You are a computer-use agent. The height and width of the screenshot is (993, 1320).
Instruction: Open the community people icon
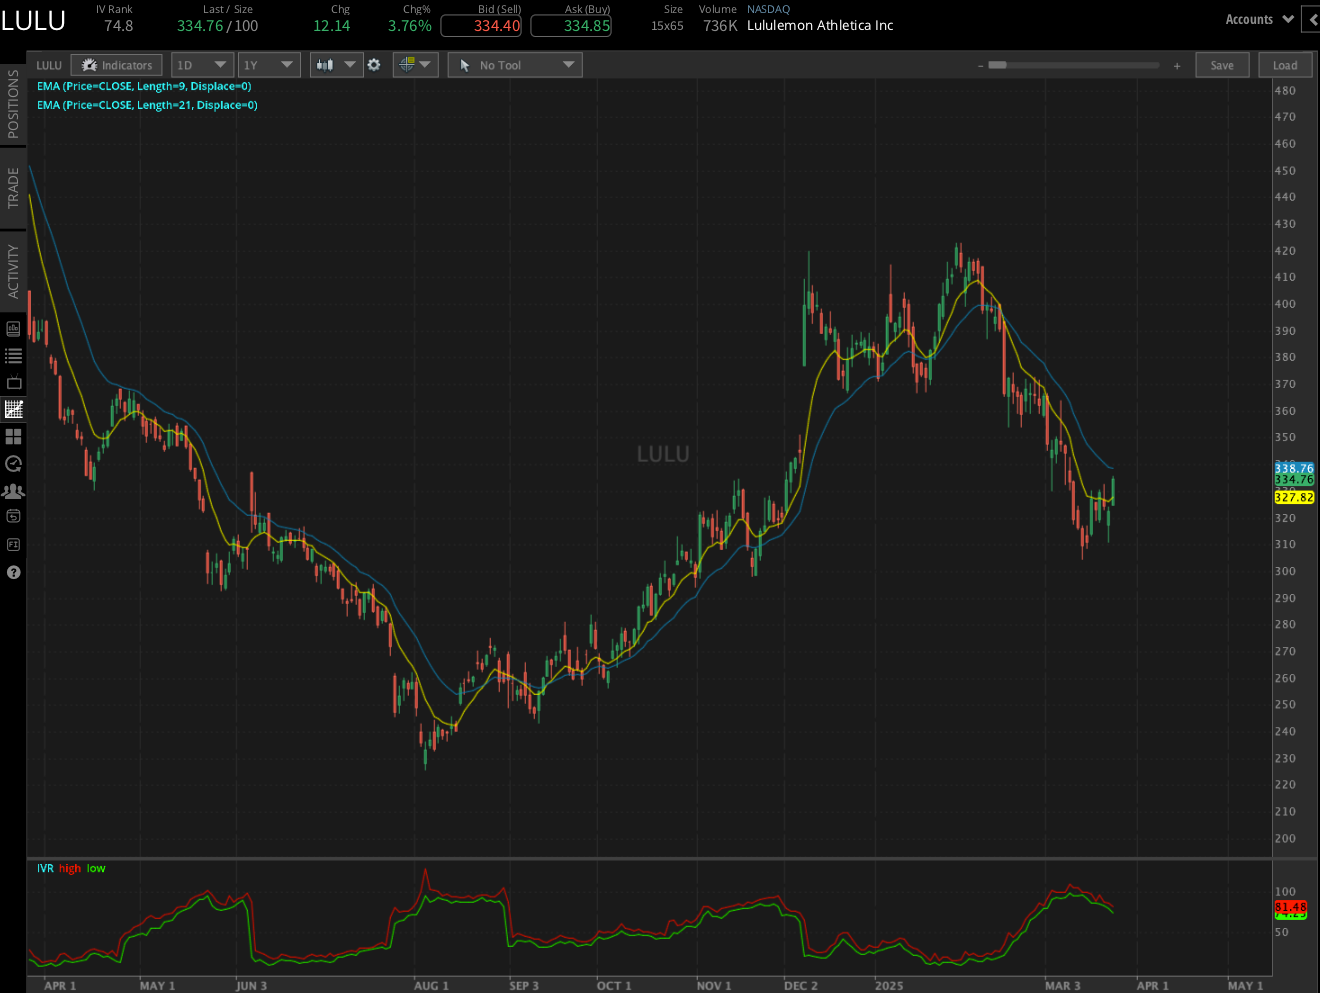click(13, 491)
